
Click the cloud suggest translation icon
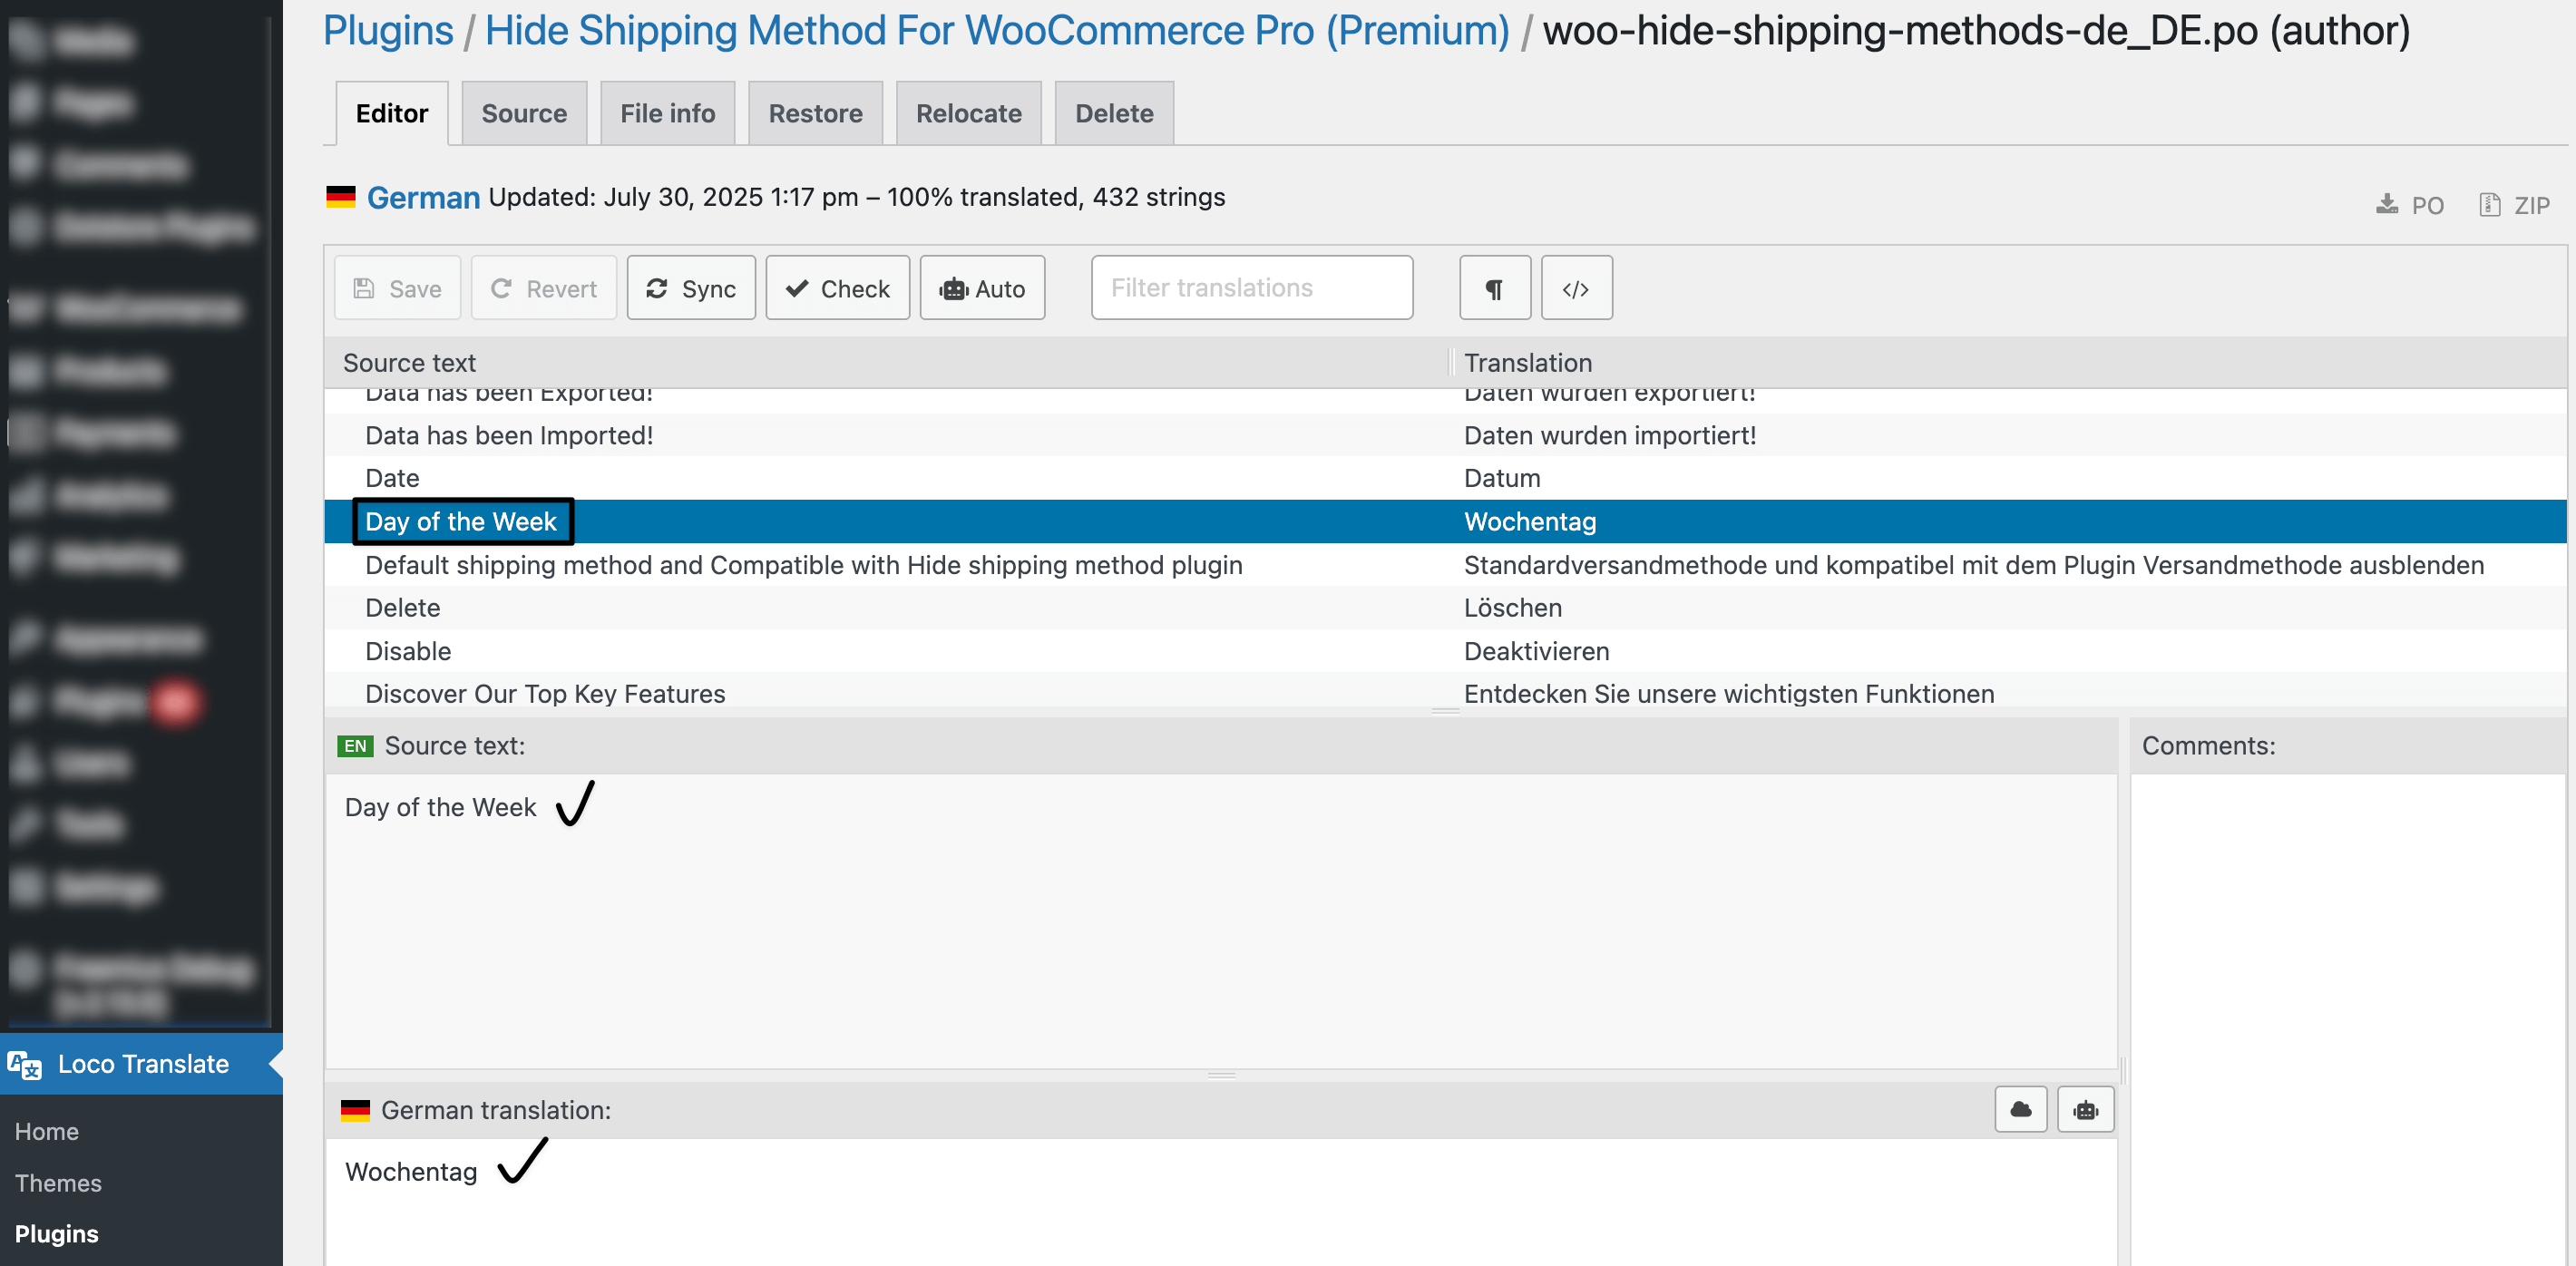[x=2019, y=1109]
